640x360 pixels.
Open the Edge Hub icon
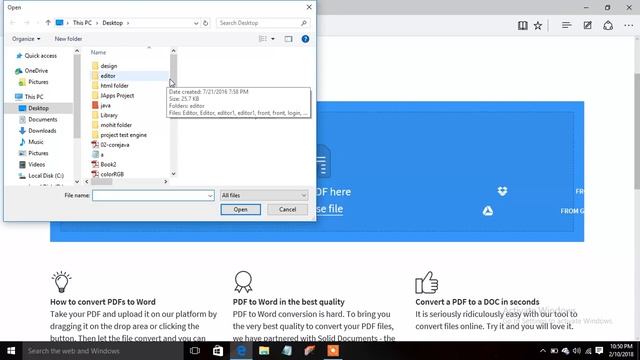click(x=566, y=25)
